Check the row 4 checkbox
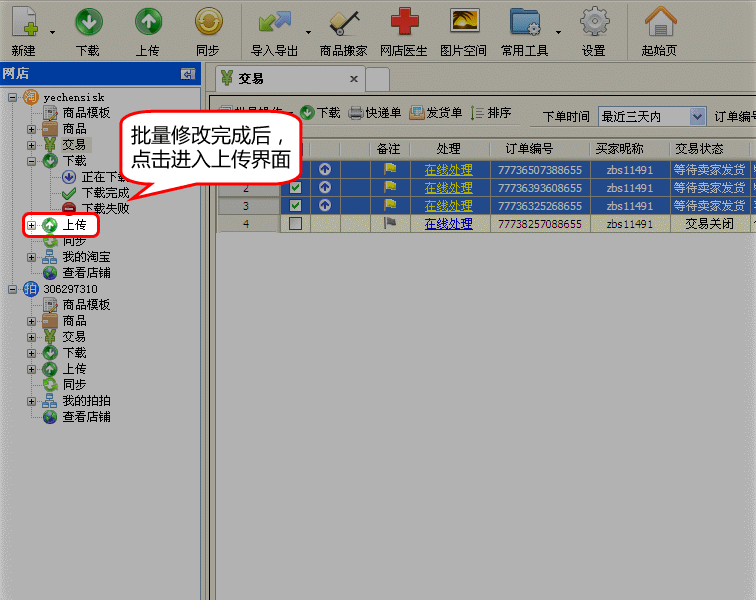This screenshot has width=756, height=600. pos(296,224)
